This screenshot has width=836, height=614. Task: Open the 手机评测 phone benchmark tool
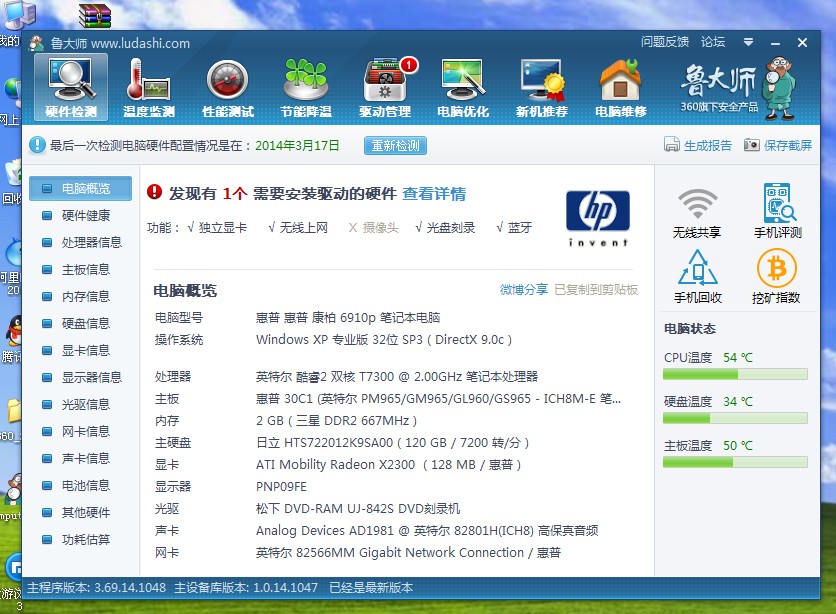tap(778, 211)
